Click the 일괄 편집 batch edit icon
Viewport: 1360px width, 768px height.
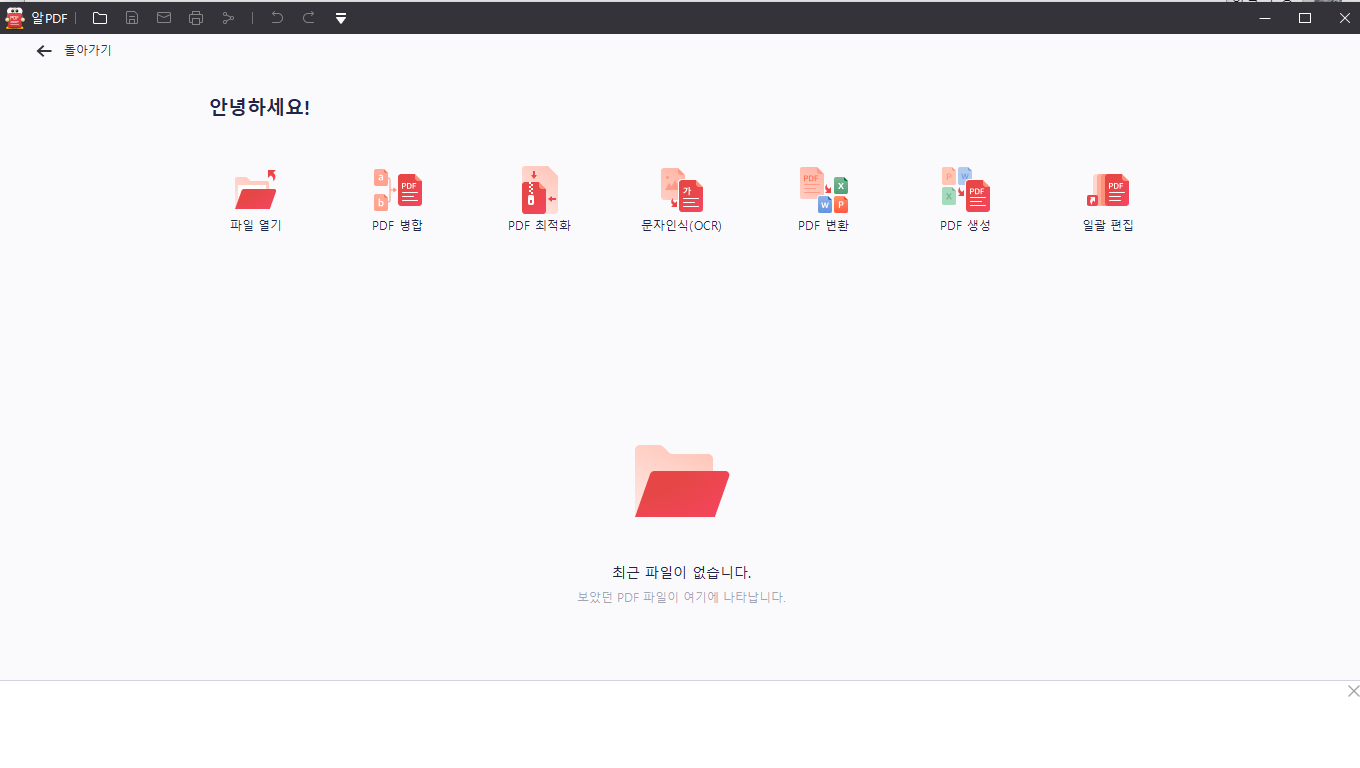(x=1108, y=190)
